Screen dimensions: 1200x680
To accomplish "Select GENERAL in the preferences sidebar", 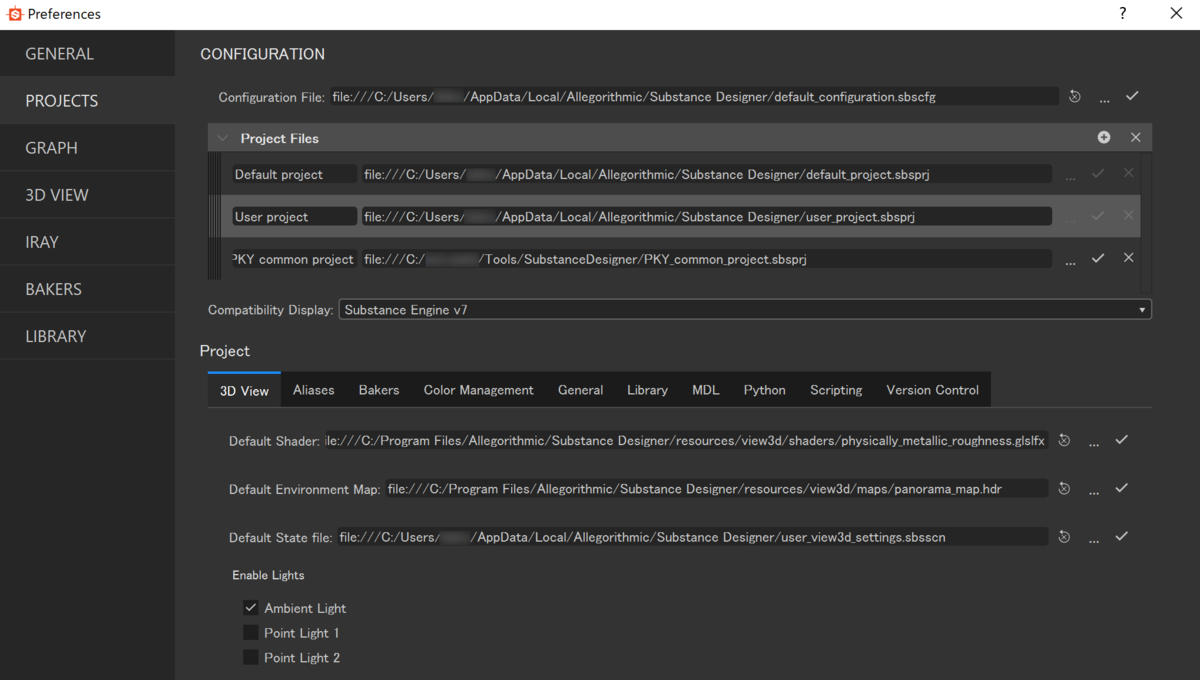I will (x=87, y=54).
